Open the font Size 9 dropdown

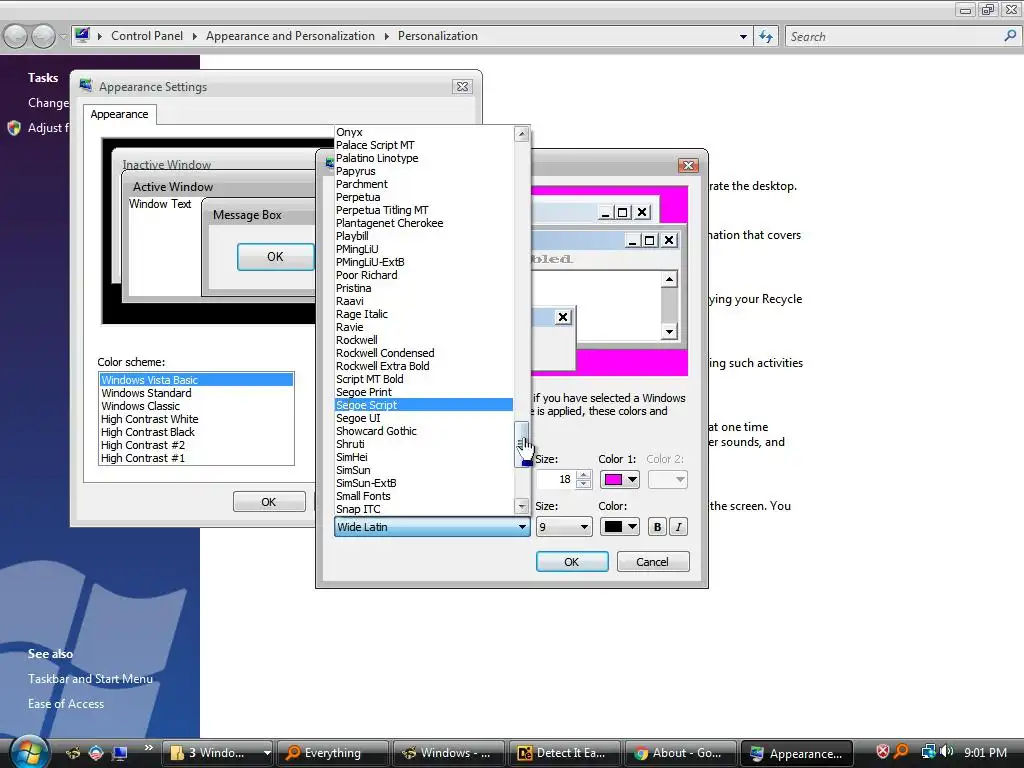564,527
